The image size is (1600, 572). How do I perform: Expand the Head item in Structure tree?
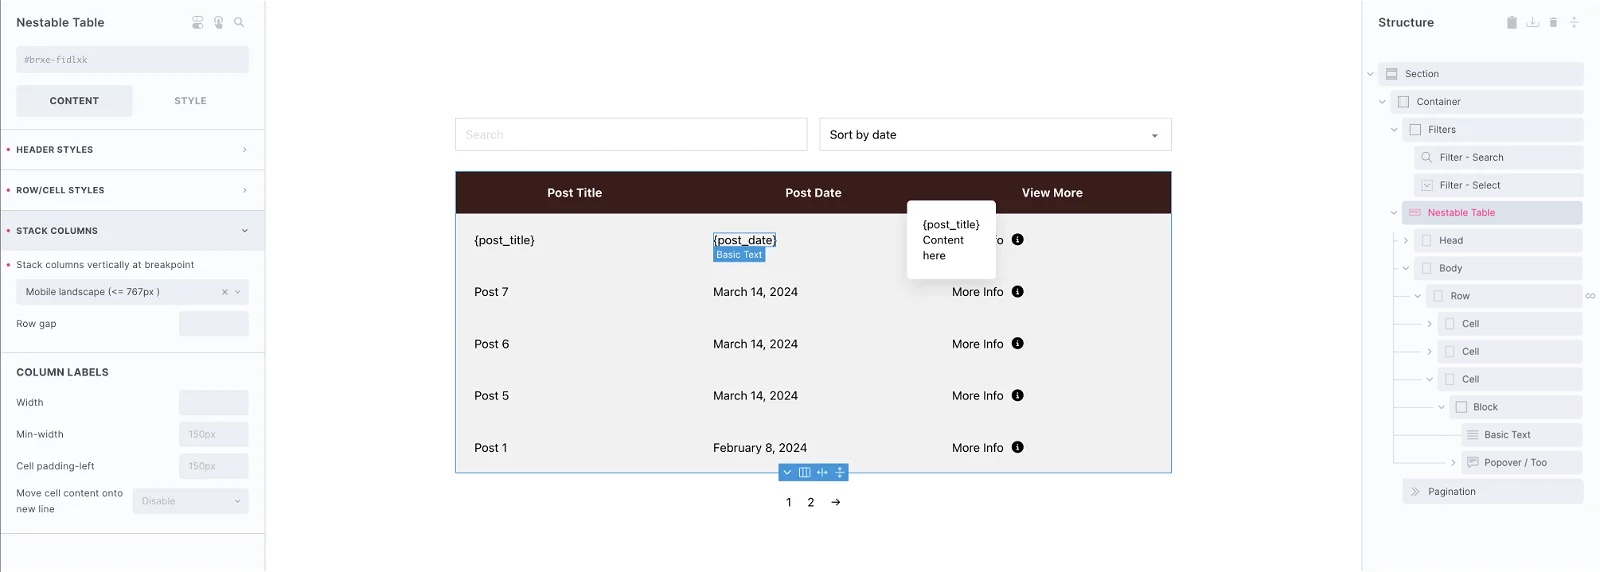[1406, 240]
